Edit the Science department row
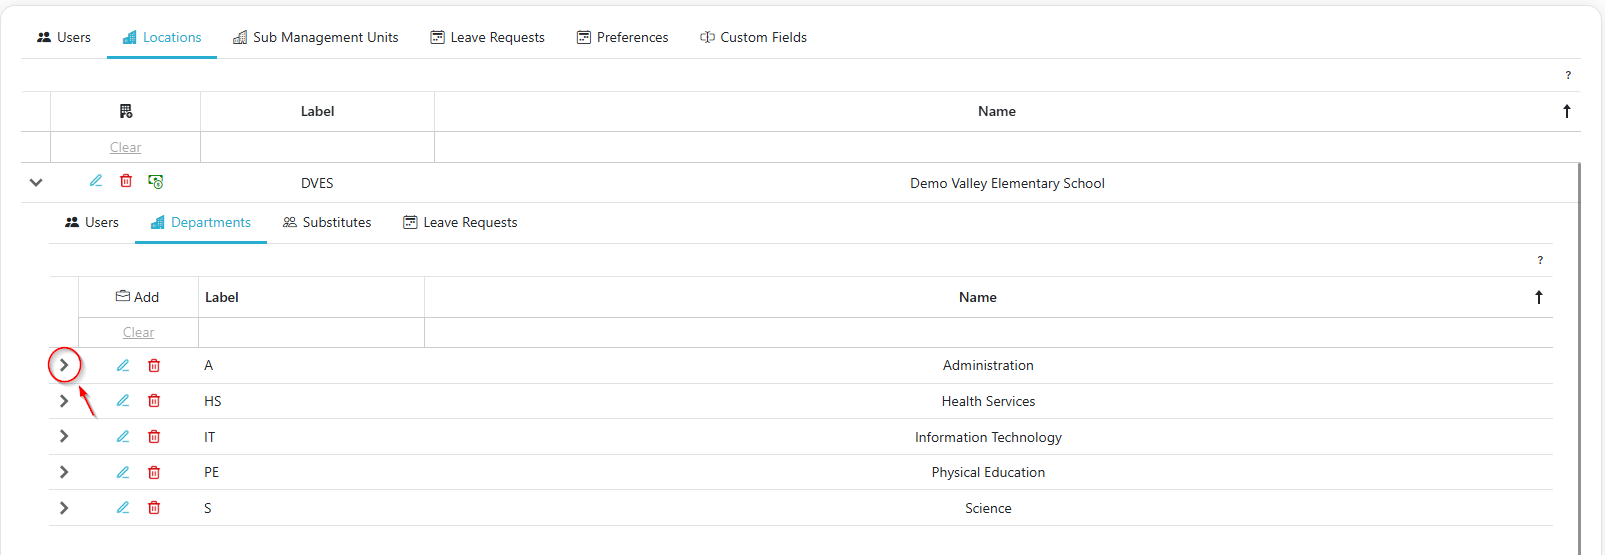Viewport: 1605px width, 555px height. click(123, 508)
